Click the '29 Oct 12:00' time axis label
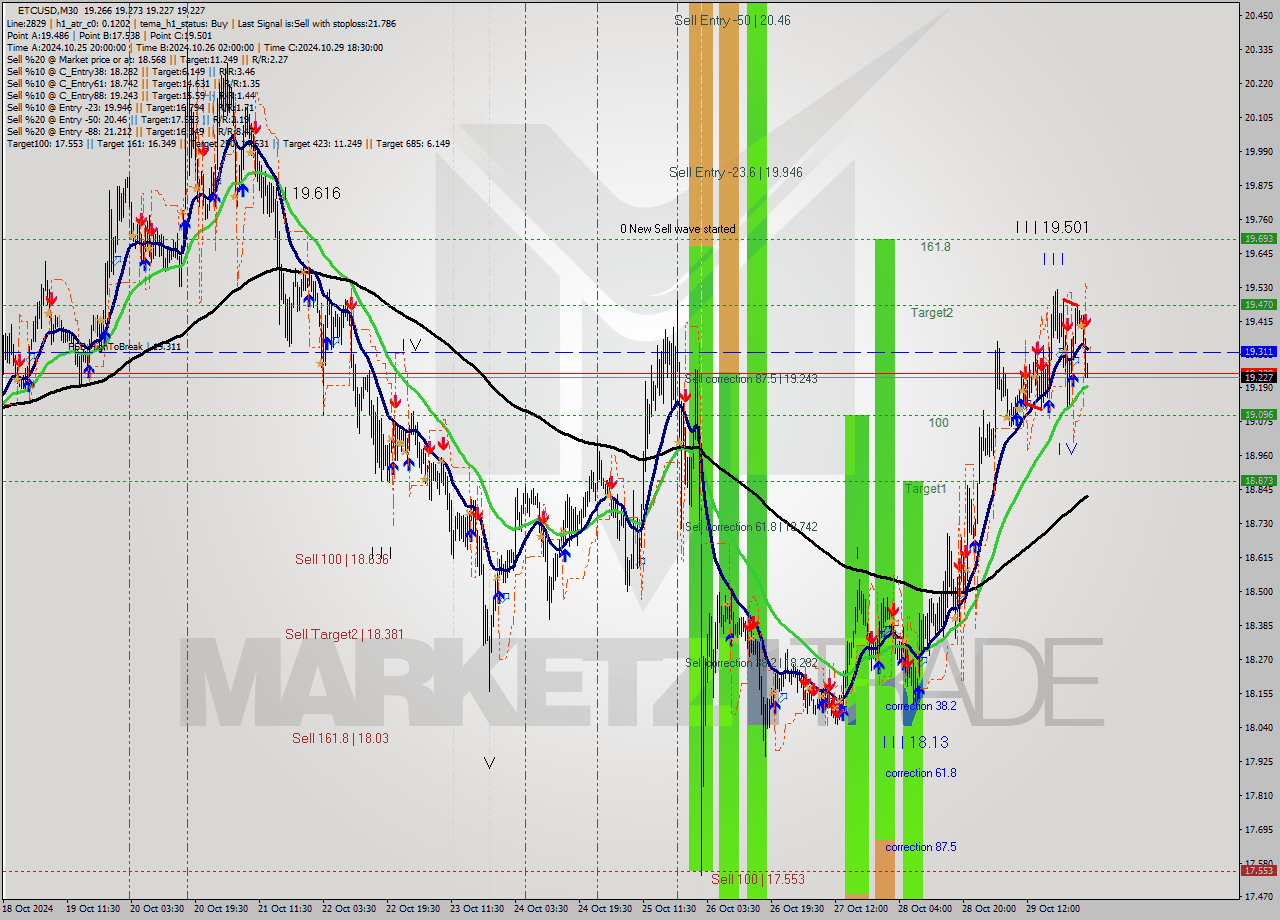1280x920 pixels. (x=1053, y=909)
